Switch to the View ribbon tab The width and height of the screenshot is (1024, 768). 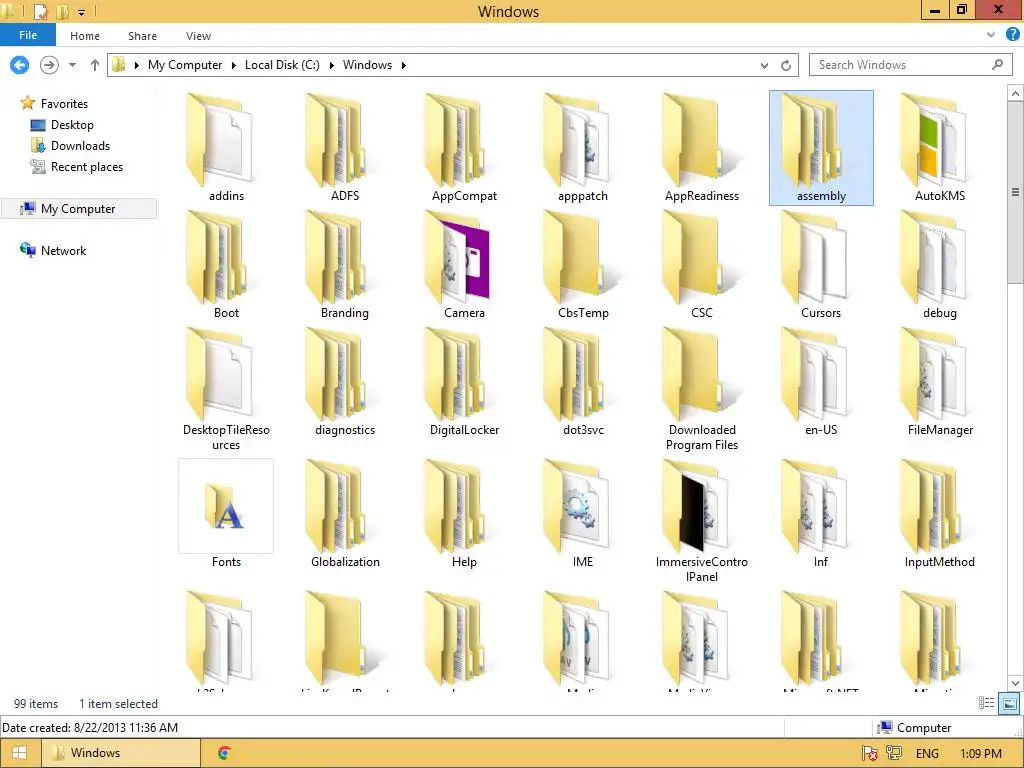coord(198,36)
